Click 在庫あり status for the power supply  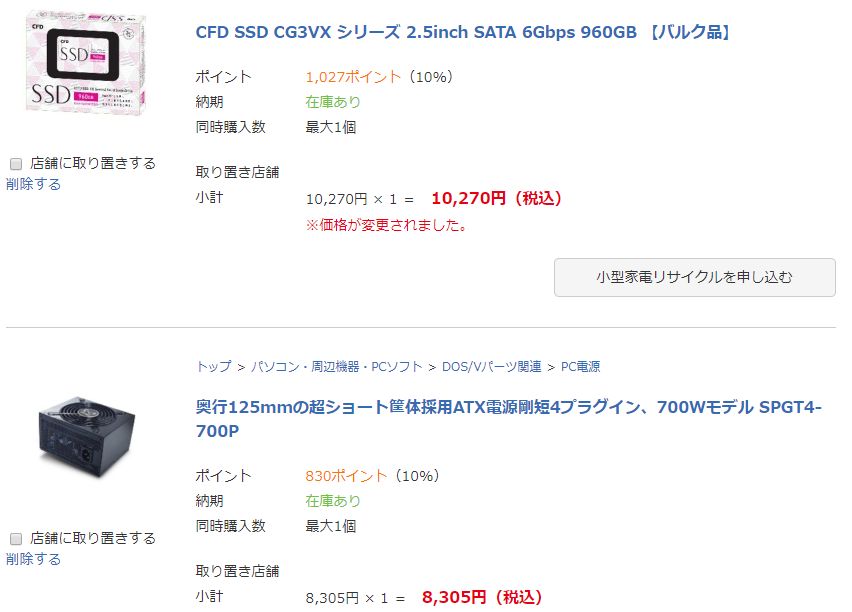[333, 501]
